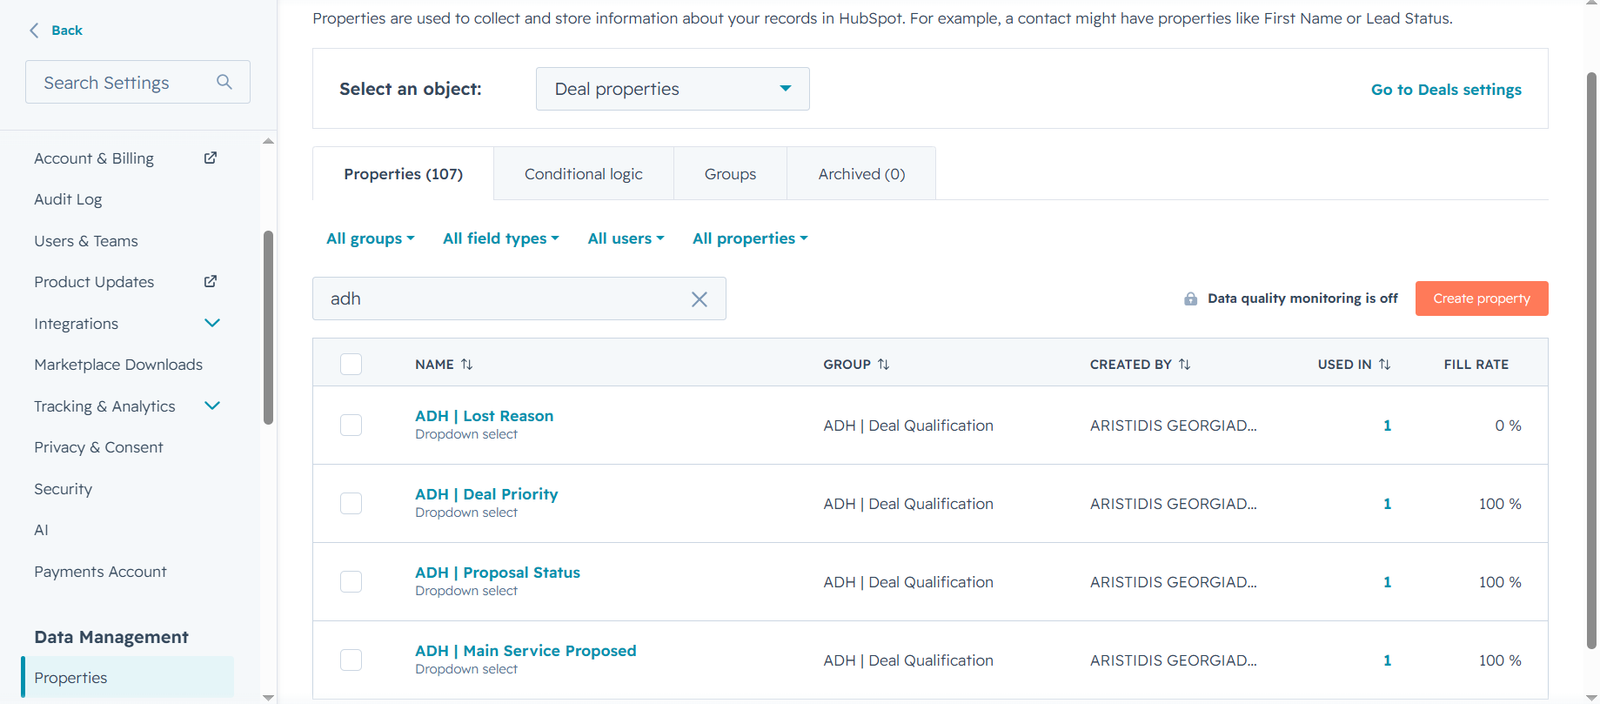Check the ADH | Proposal Status row checkbox
This screenshot has width=1600, height=704.
coord(351,581)
